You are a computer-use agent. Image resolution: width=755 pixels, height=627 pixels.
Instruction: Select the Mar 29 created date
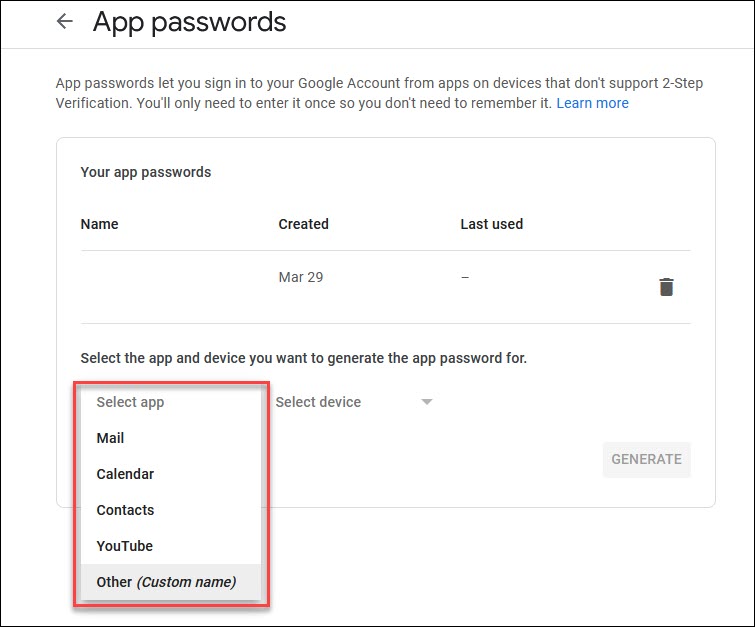(301, 277)
